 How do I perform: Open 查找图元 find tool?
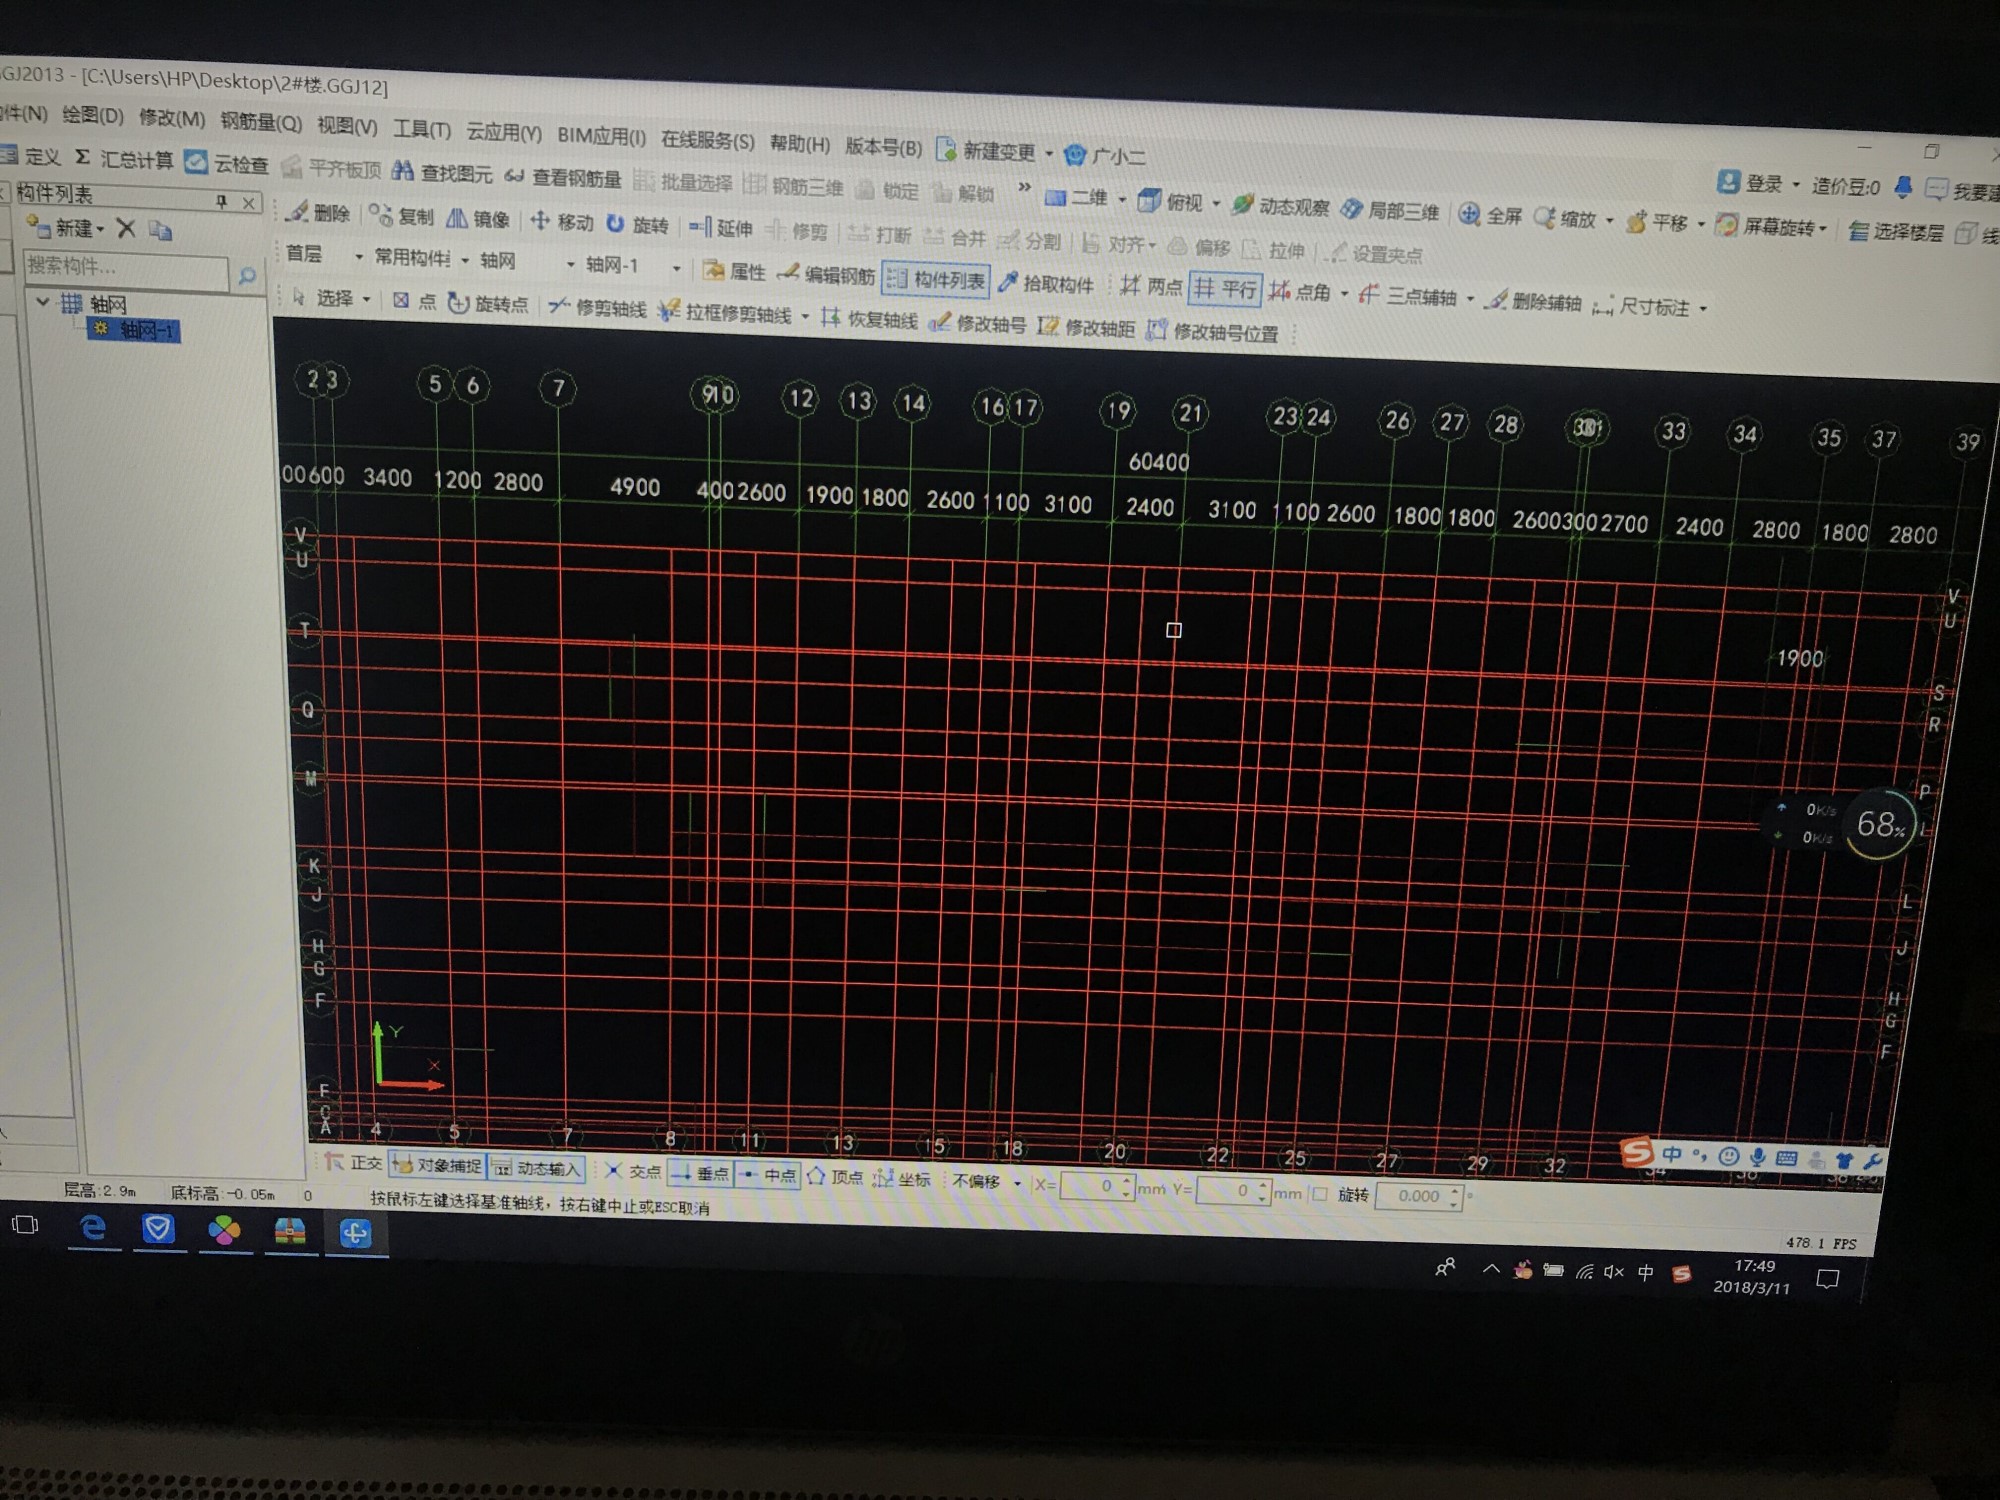coord(442,172)
